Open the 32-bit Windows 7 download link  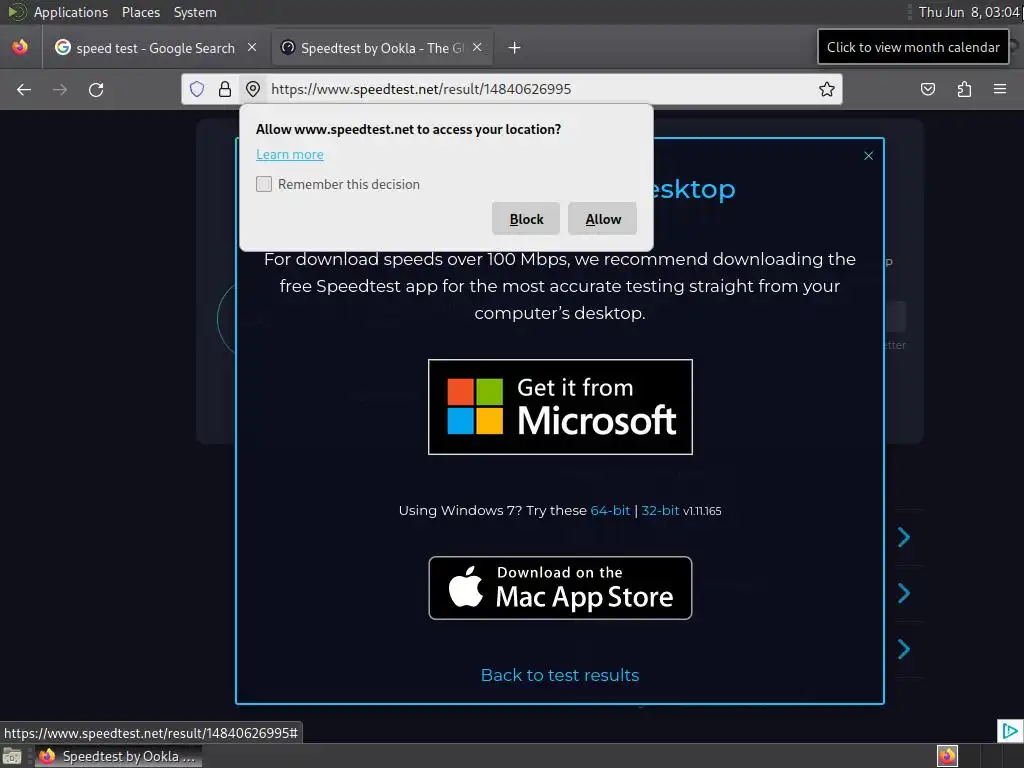[x=660, y=511]
